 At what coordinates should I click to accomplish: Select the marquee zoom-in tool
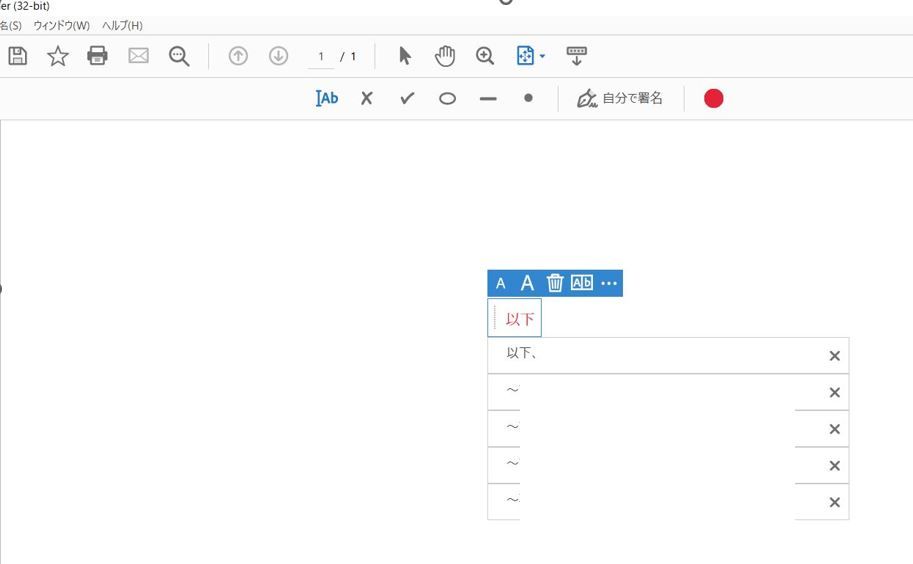click(x=484, y=56)
